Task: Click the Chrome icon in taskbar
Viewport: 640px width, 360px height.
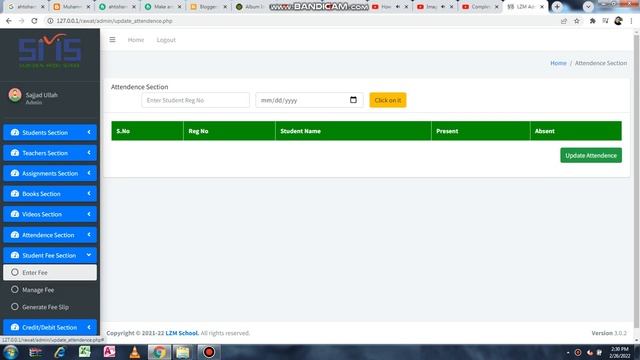Action: (159, 352)
